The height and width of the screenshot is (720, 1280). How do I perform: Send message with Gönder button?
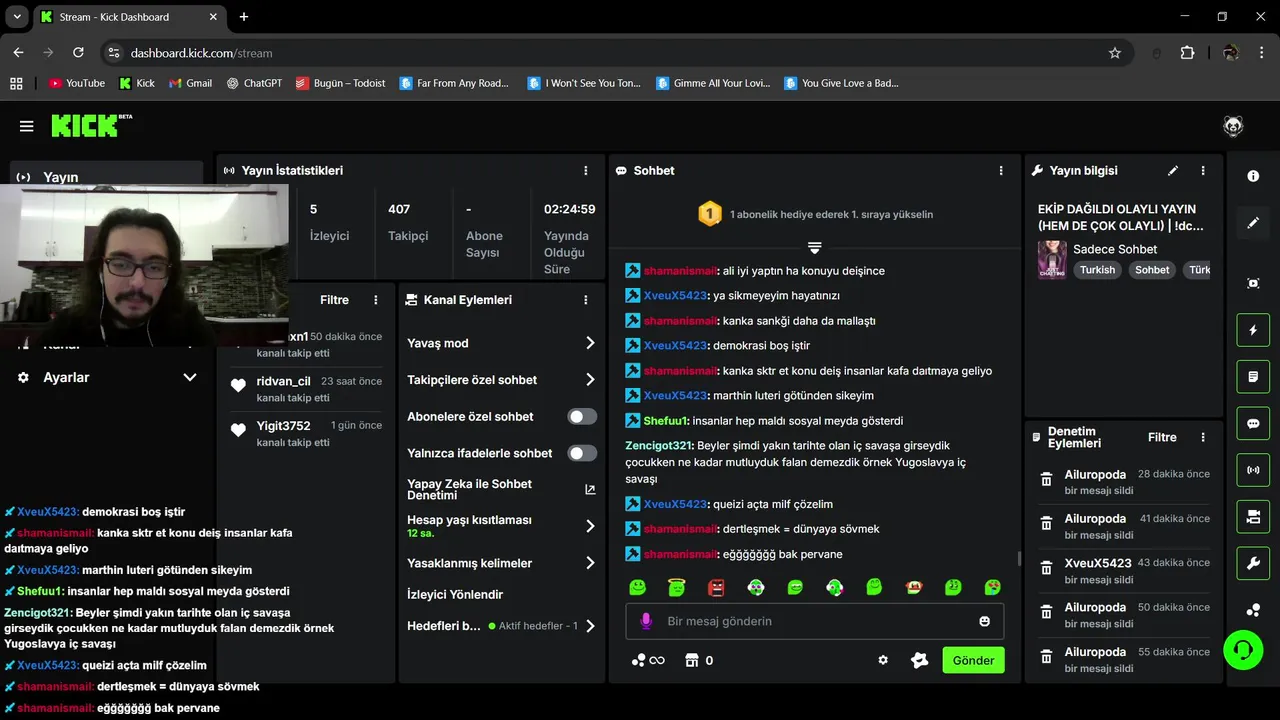point(973,660)
